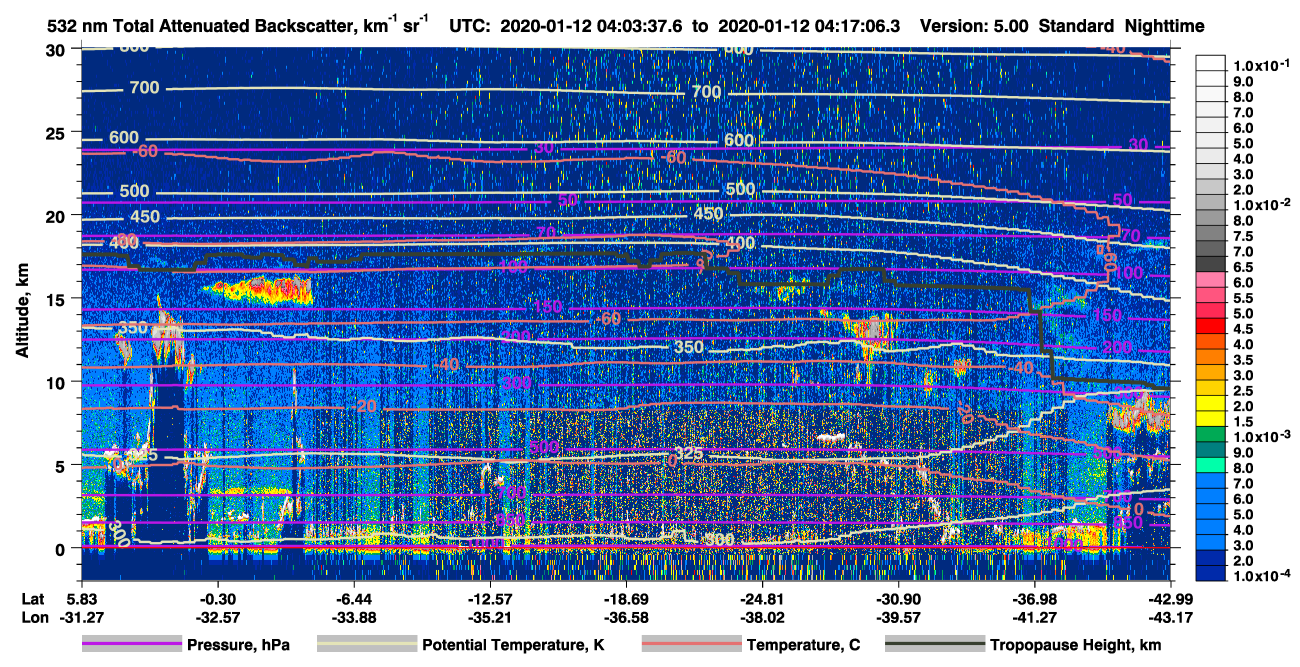The height and width of the screenshot is (667, 1300).
Task: Click the colorbar label 4.5
Action: (x=1244, y=328)
